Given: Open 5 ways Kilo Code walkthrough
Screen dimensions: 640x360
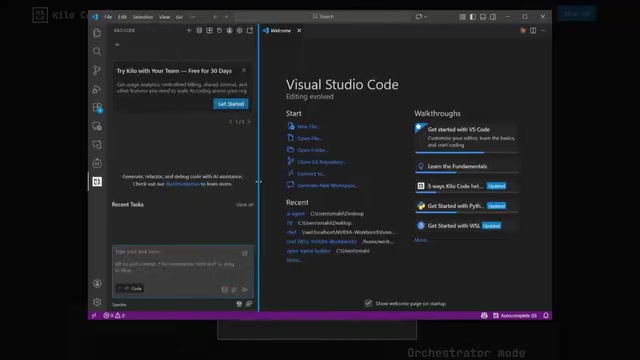Looking at the screenshot, I should [467, 186].
